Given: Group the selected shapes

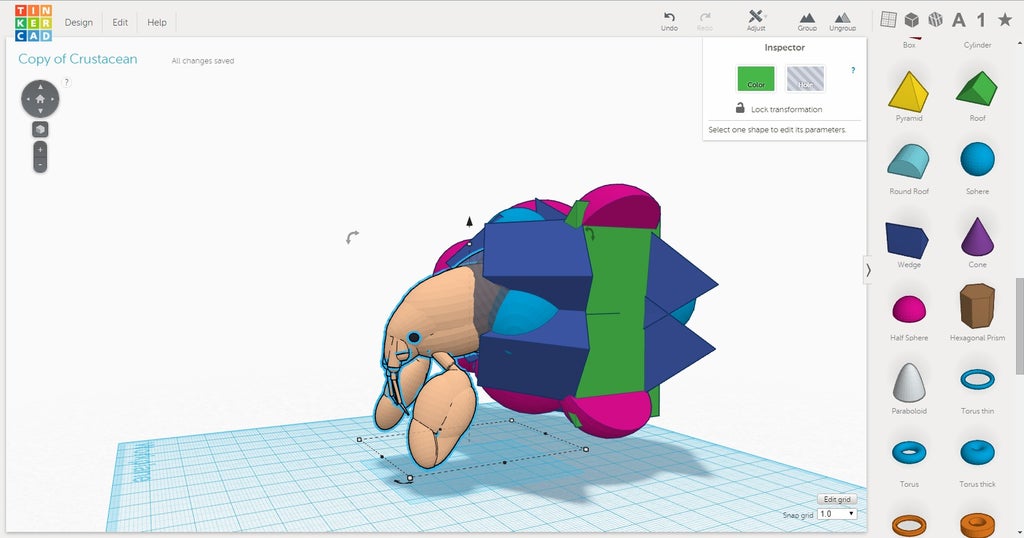Looking at the screenshot, I should [807, 21].
